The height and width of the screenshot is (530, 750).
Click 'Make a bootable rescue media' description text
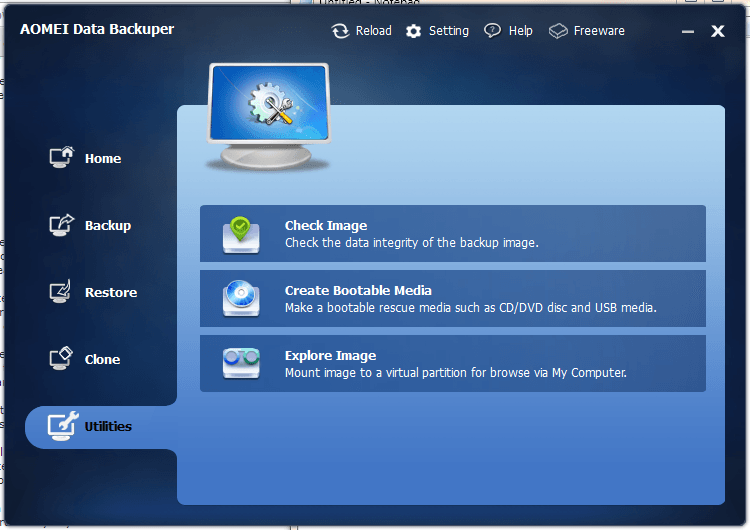(x=471, y=308)
